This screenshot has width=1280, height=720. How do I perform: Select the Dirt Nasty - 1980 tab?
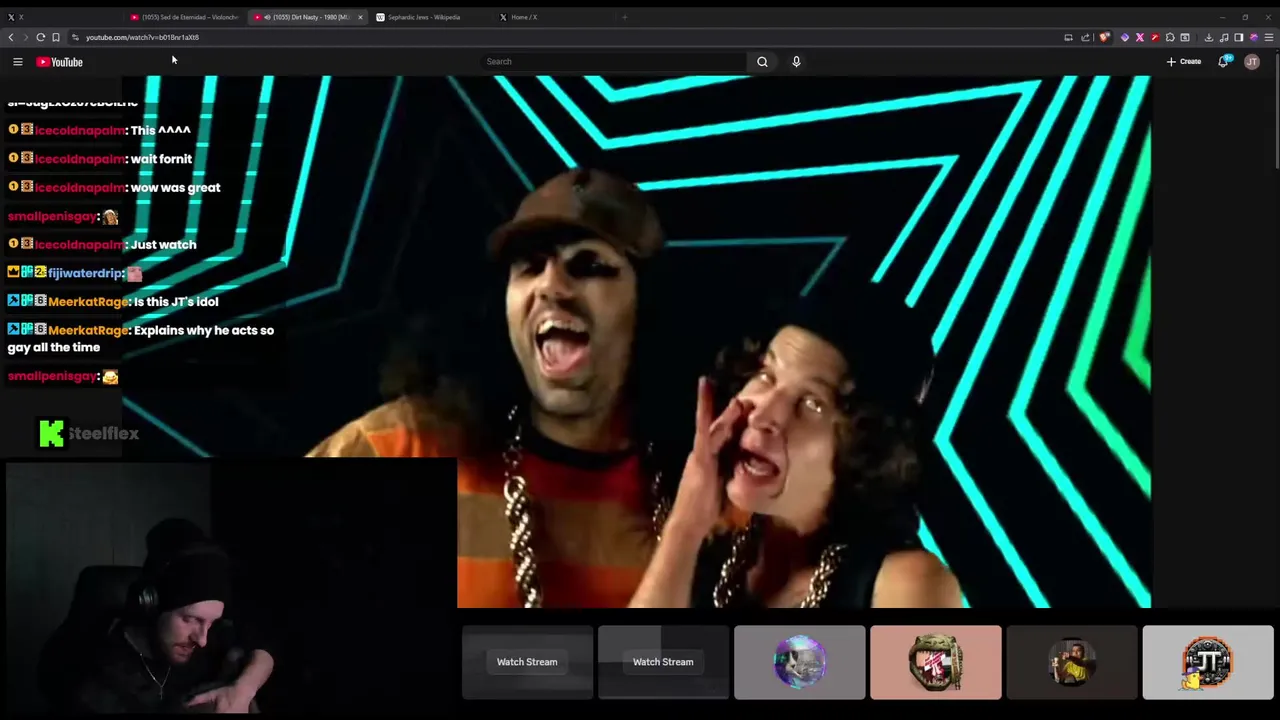308,17
